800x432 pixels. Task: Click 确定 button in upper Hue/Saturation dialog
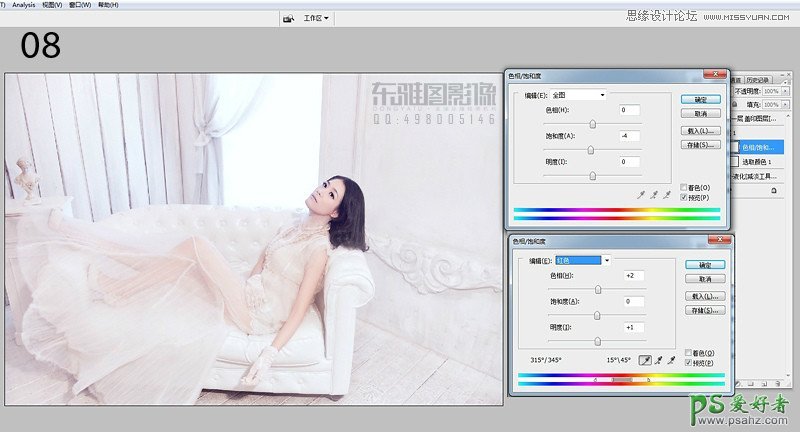[700, 99]
